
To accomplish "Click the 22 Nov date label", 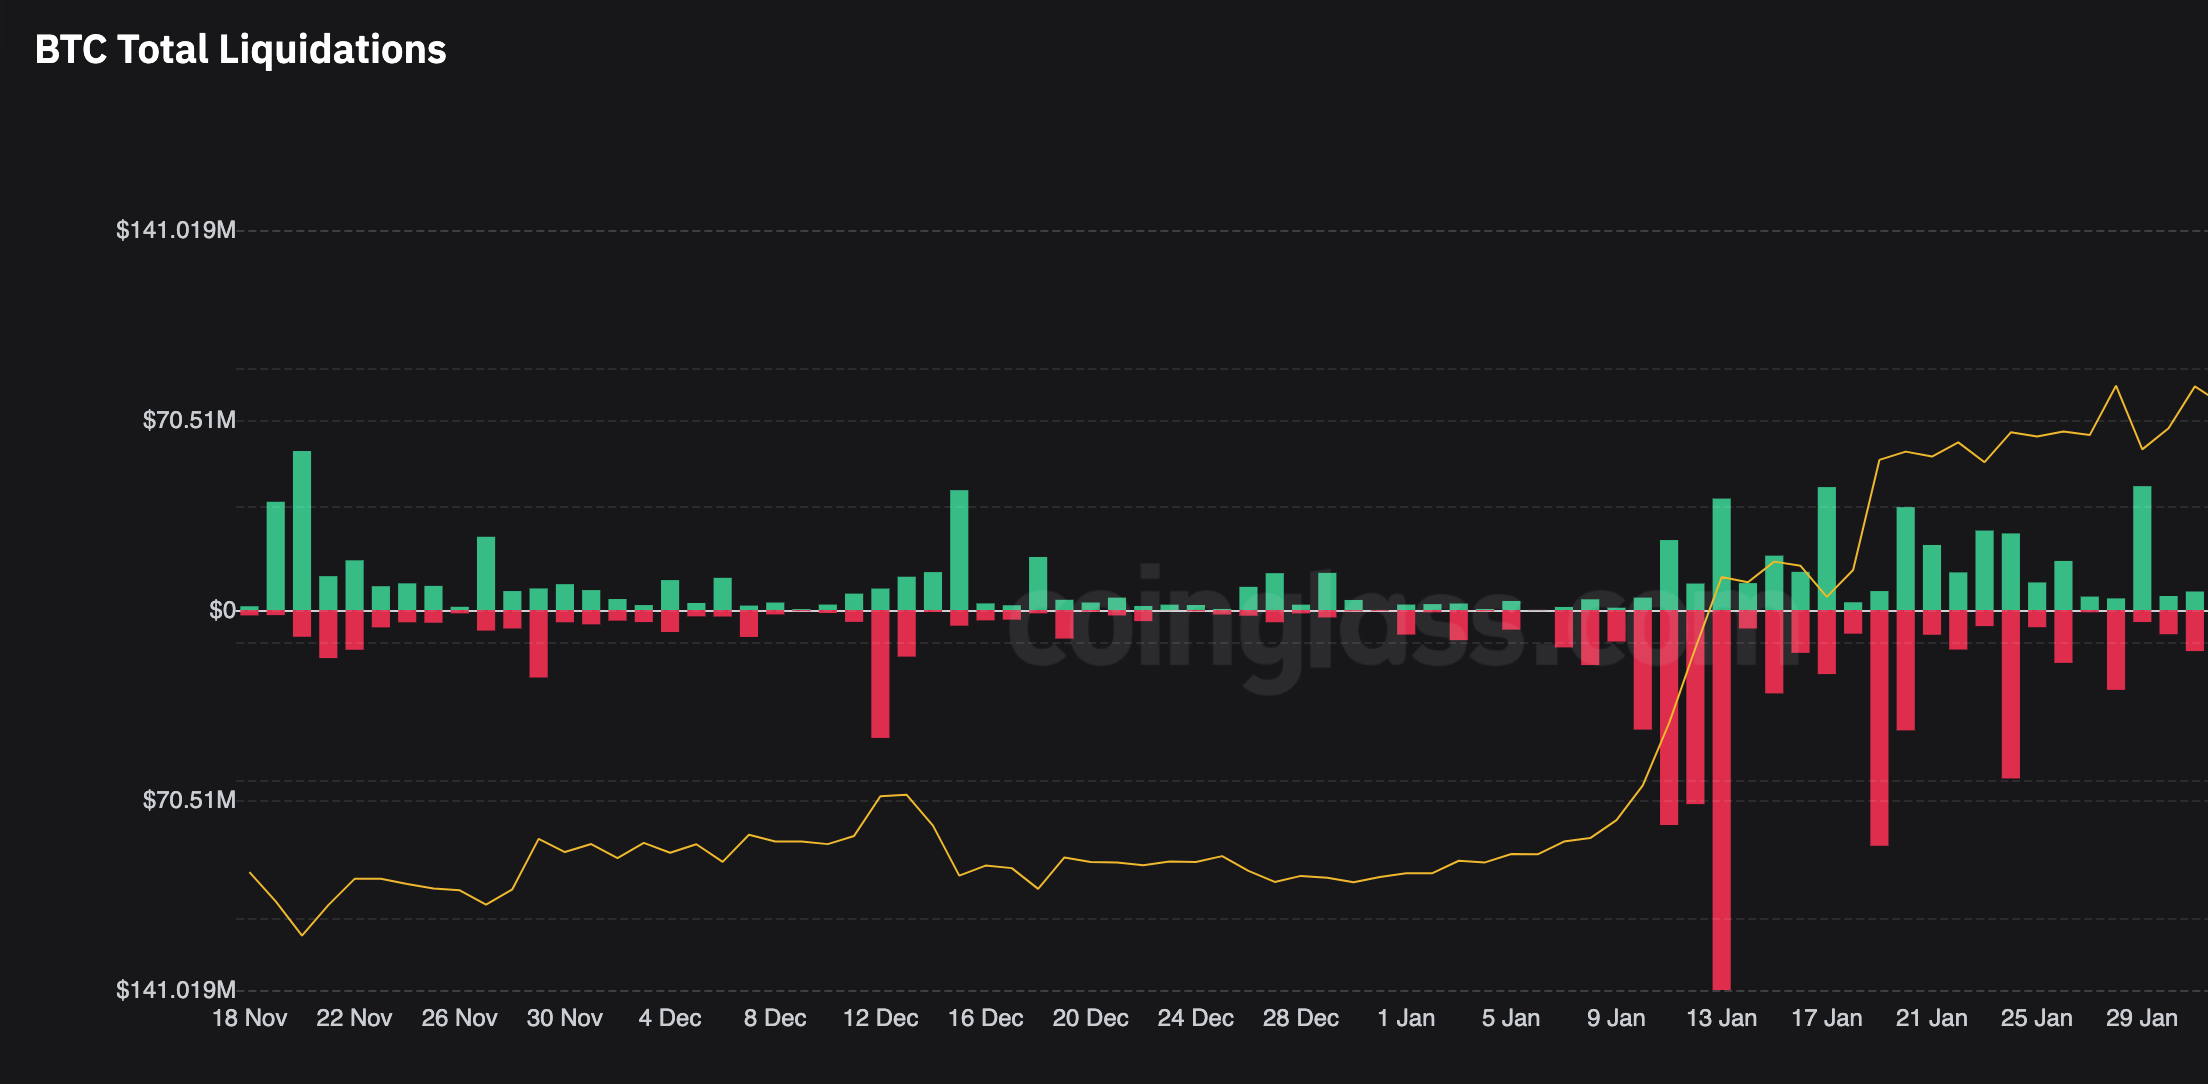I will 354,1018.
